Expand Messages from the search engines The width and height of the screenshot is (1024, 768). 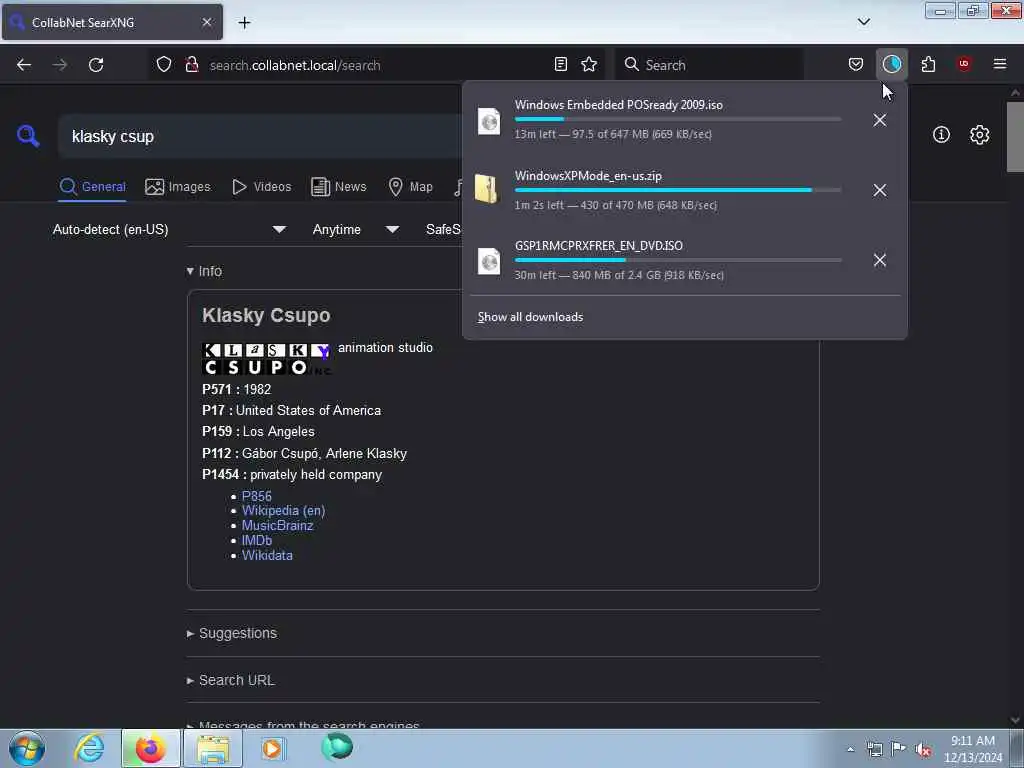(303, 724)
